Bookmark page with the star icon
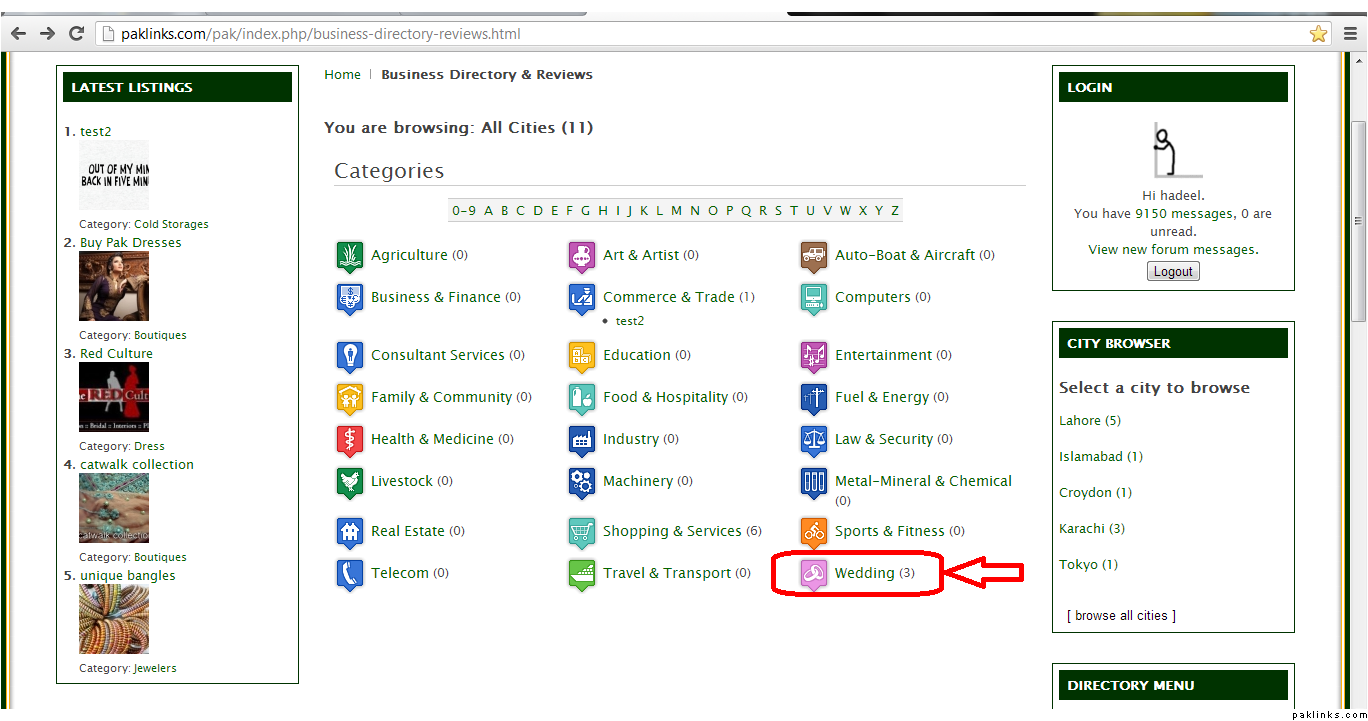1368x721 pixels. pyautogui.click(x=1318, y=34)
